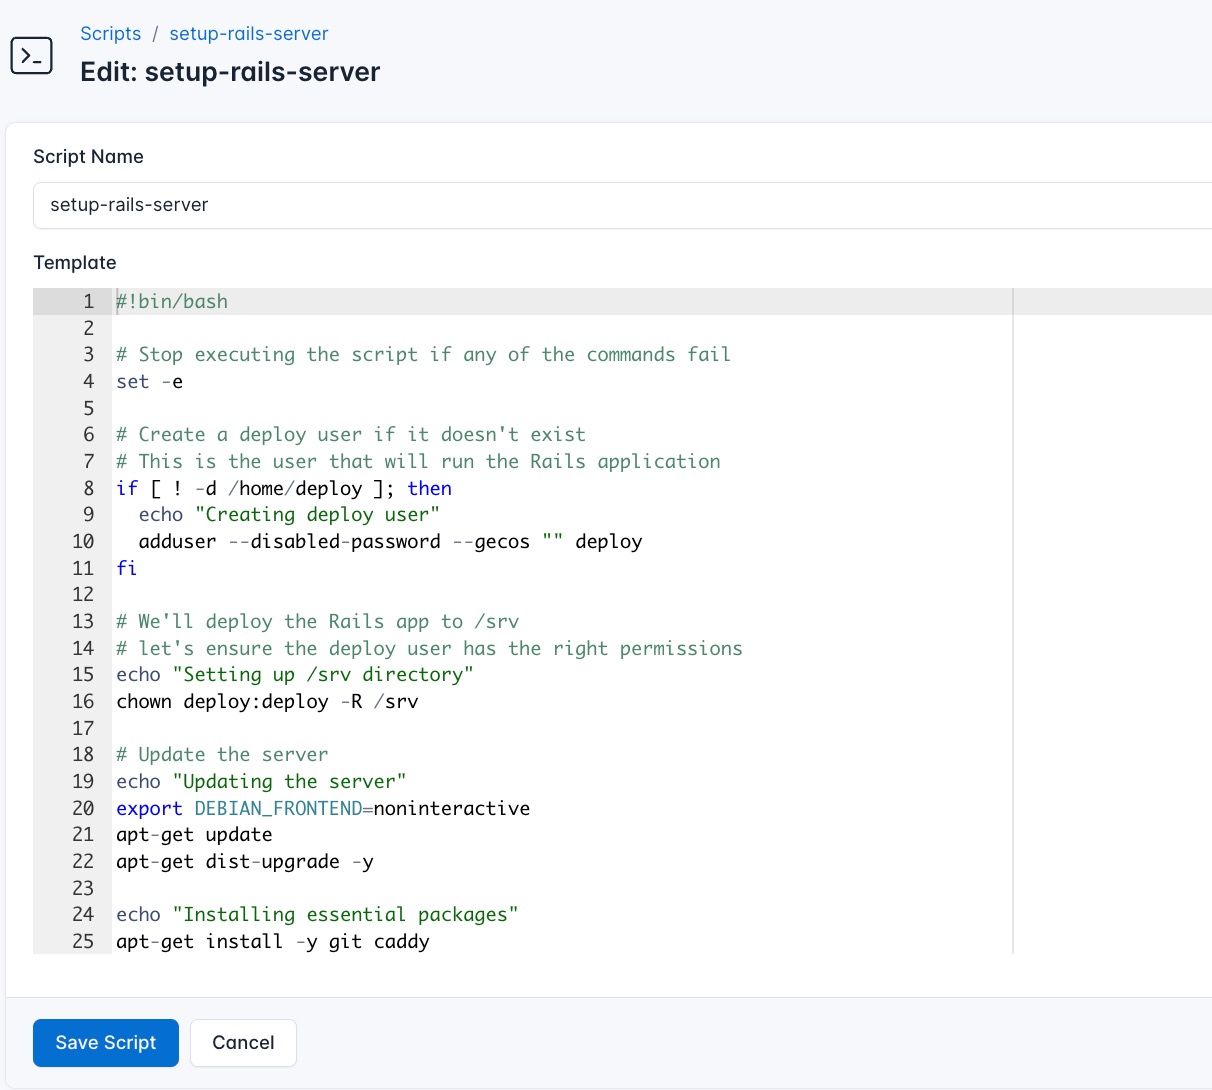Click the 'Edit: setup-rails-server' page heading

coord(230,72)
